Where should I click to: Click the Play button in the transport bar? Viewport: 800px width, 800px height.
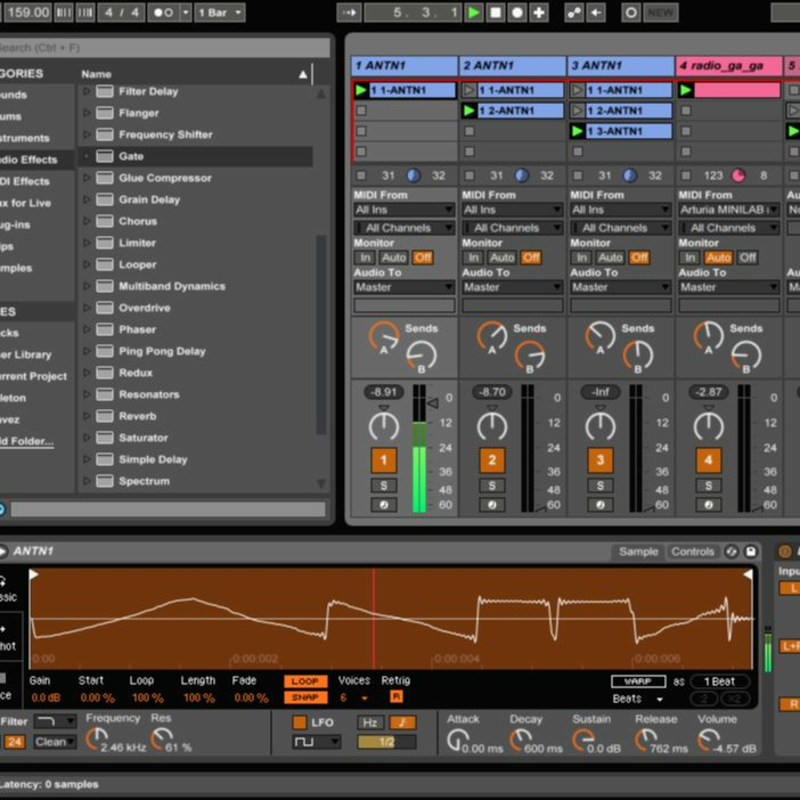(475, 13)
